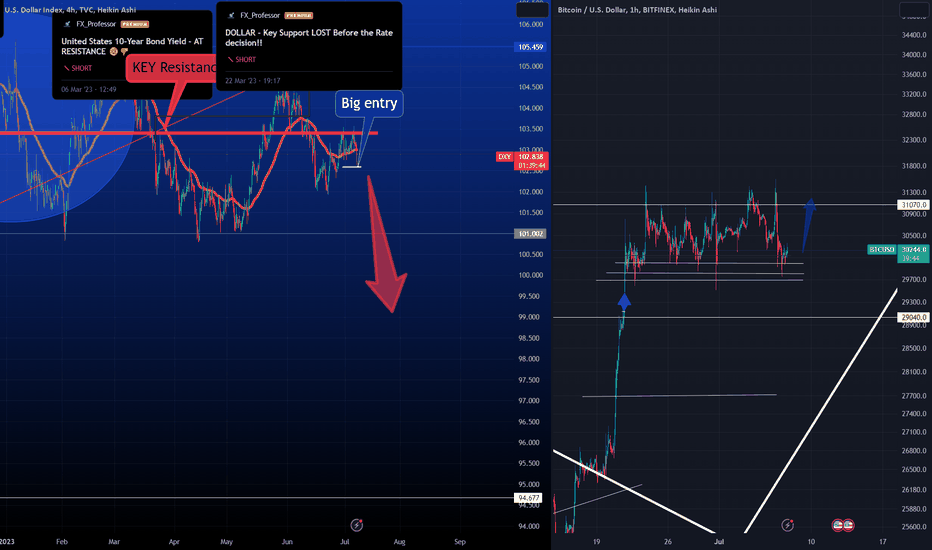Select the 'Big entry' callout annotation
Image resolution: width=932 pixels, height=550 pixels.
369,103
